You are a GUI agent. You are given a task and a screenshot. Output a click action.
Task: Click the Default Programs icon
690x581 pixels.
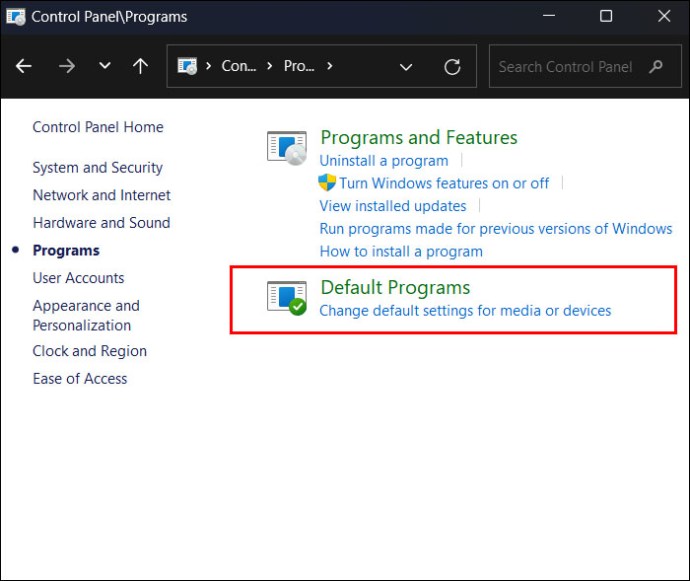(287, 297)
